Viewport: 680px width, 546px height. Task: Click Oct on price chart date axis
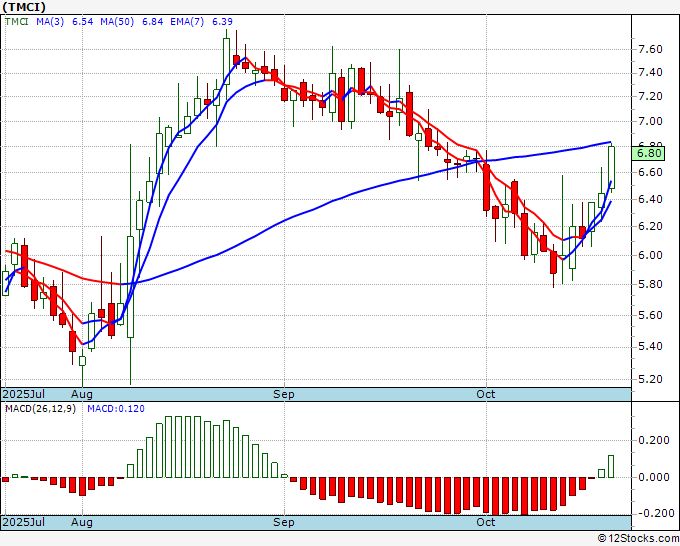tap(486, 394)
